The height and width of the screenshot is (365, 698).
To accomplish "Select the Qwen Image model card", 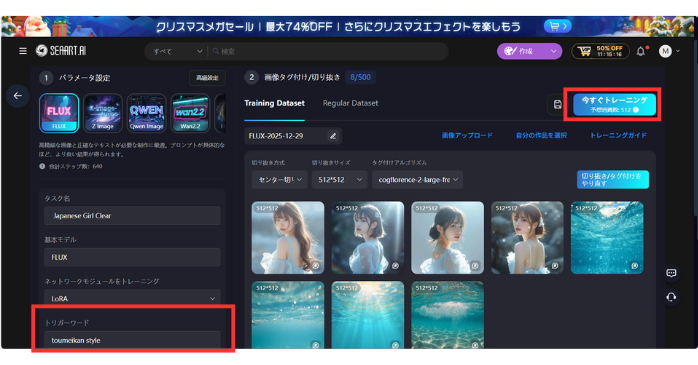I will click(x=146, y=113).
